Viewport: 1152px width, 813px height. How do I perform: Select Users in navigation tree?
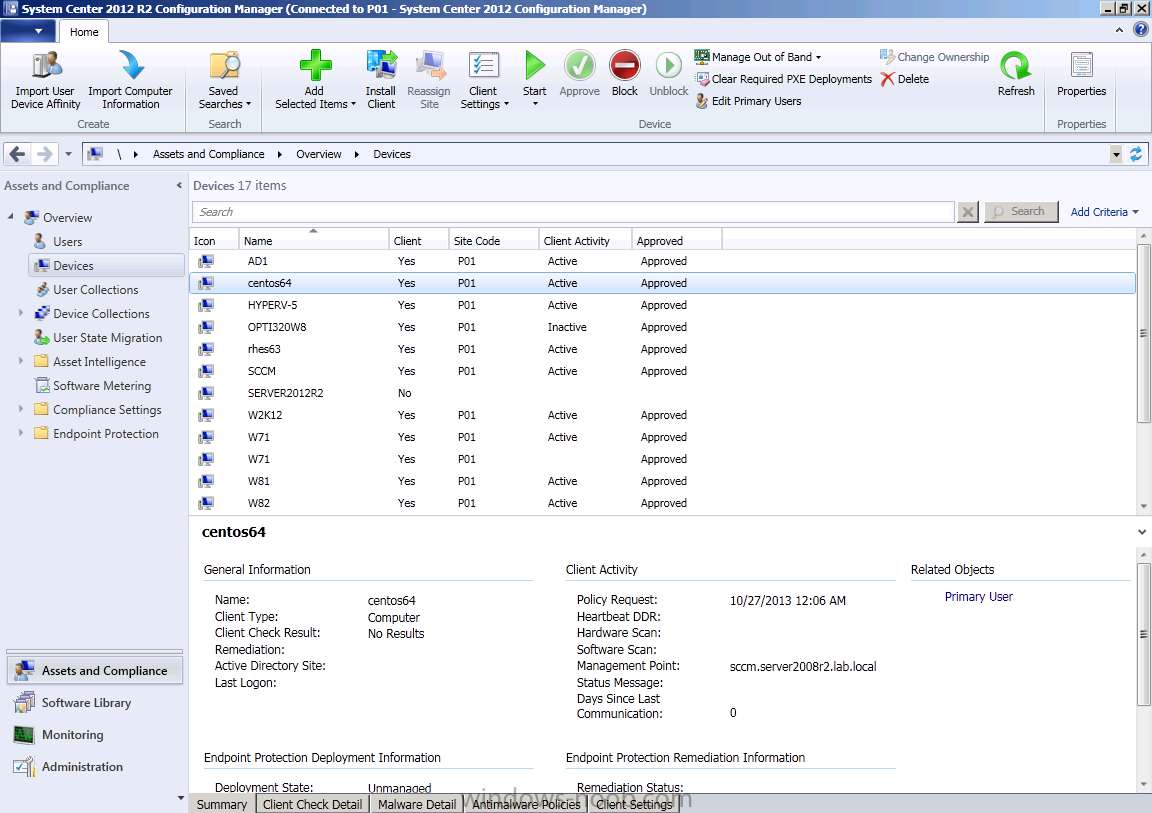pyautogui.click(x=67, y=242)
